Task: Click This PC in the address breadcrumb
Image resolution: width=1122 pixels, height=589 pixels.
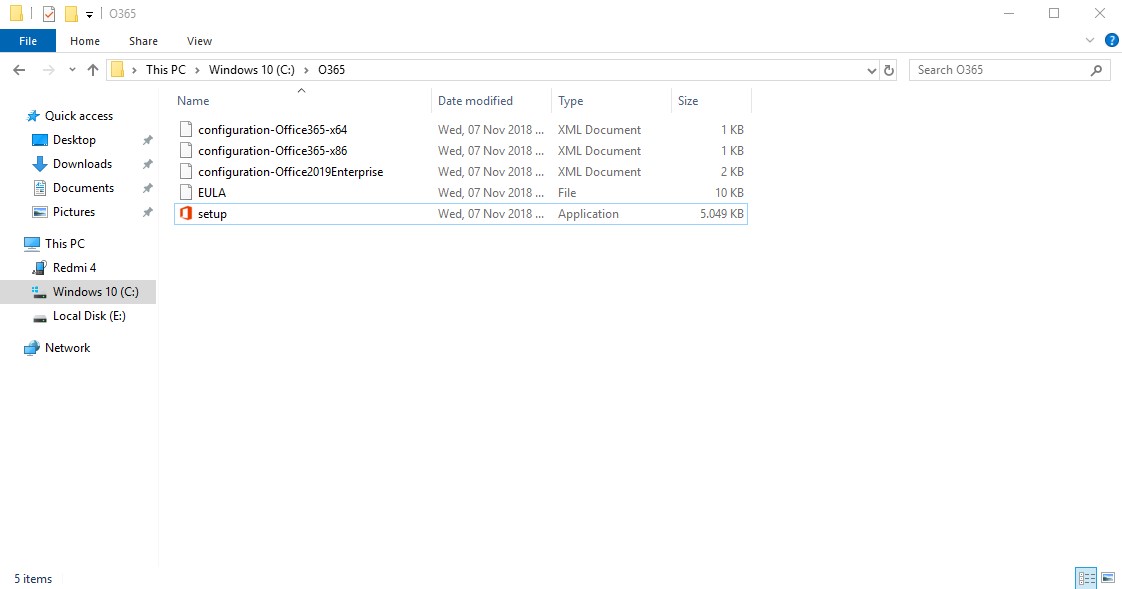Action: (165, 70)
